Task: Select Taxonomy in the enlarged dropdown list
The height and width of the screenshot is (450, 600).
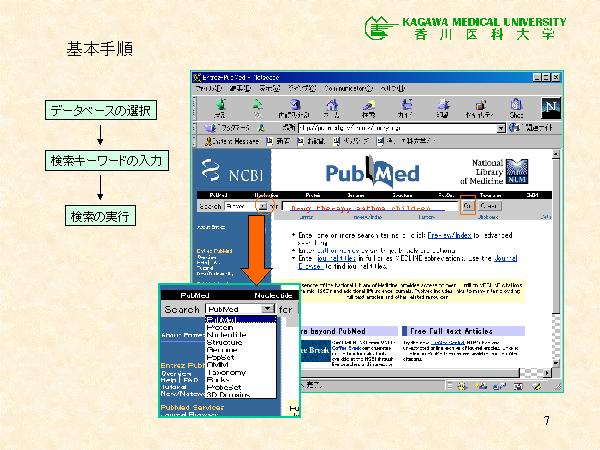Action: (x=225, y=371)
